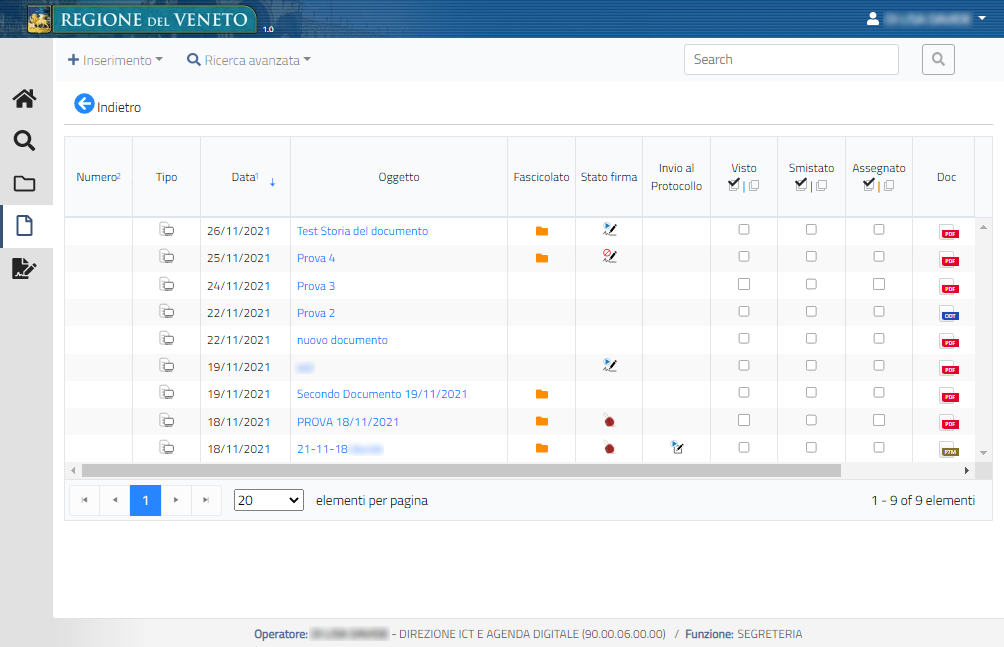The width and height of the screenshot is (1004, 647).
Task: Sort by the Data column header
Action: click(245, 177)
